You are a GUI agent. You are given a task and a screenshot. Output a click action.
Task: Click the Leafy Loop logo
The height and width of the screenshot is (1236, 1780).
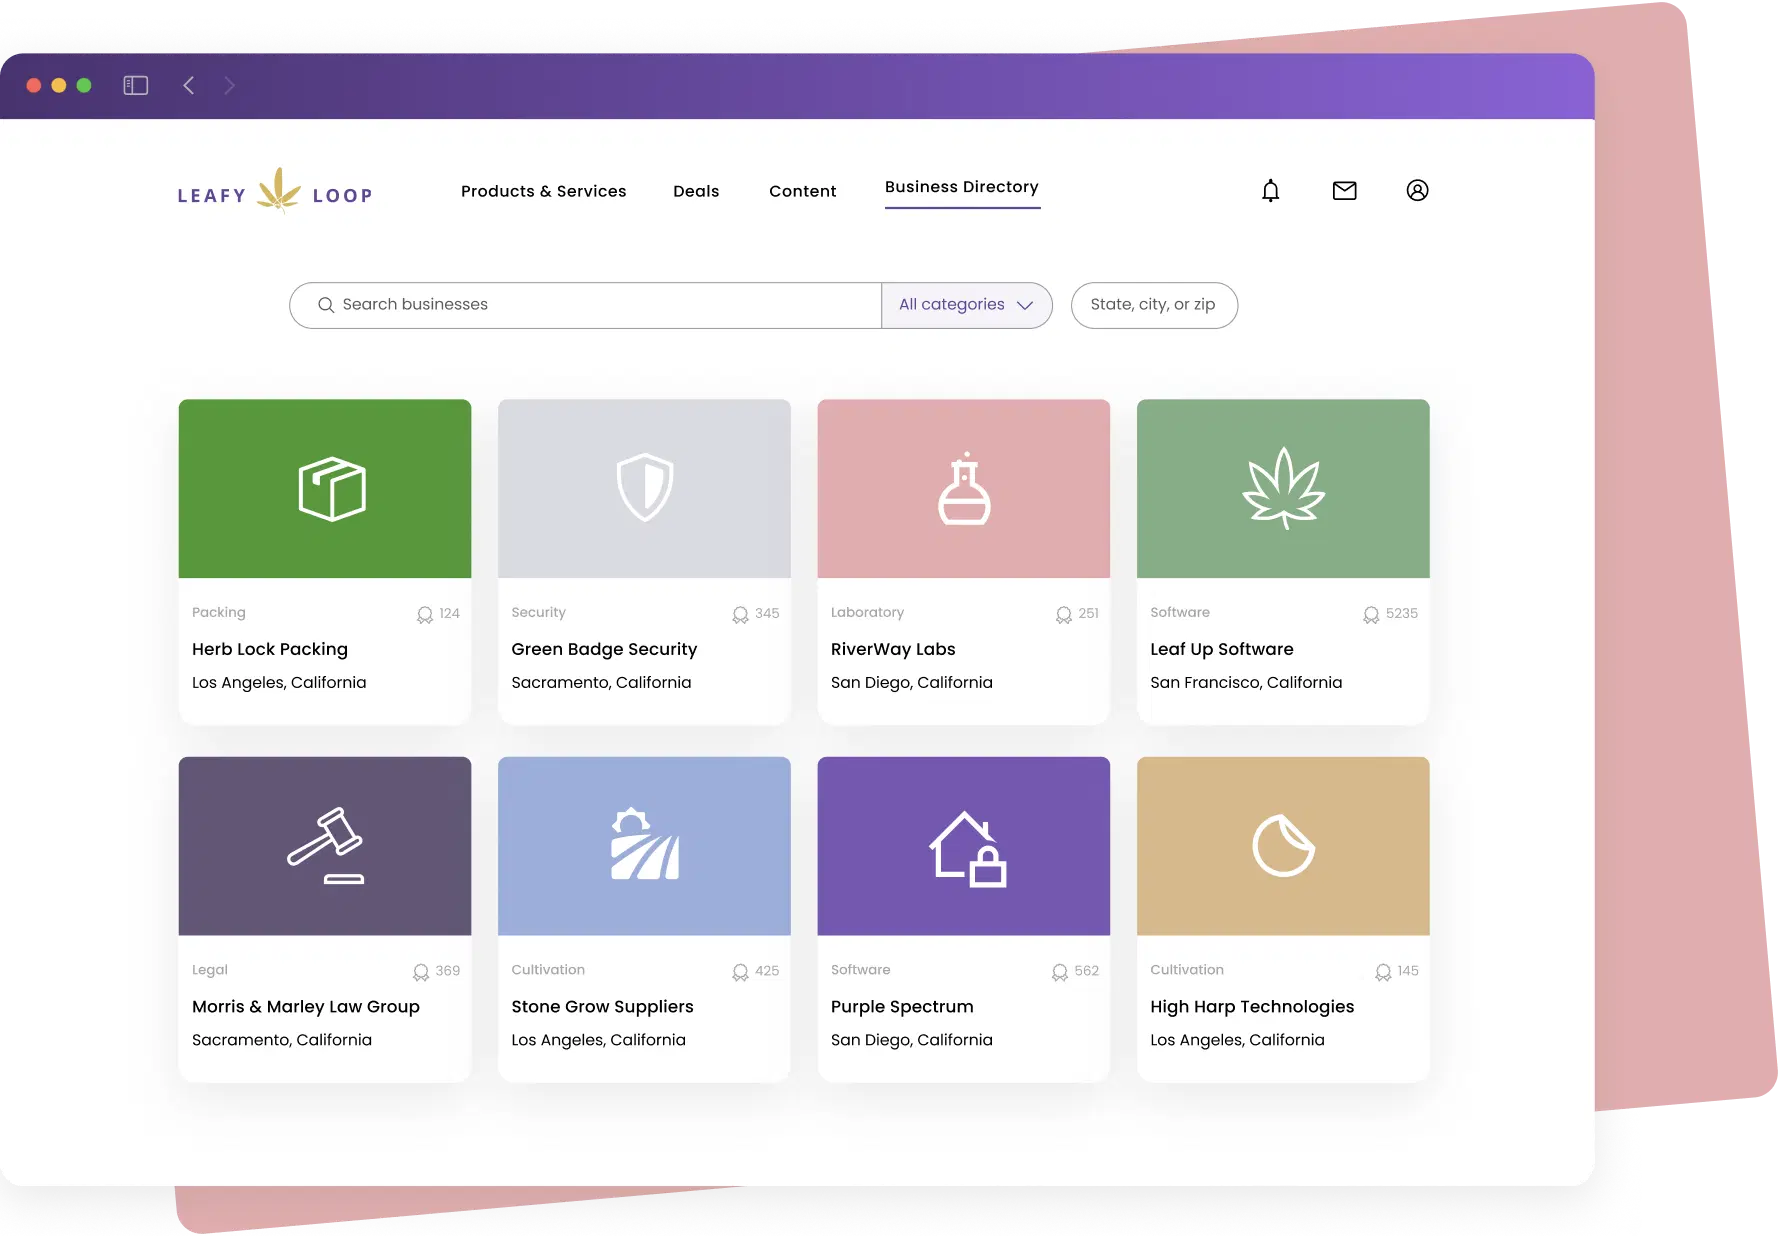click(x=275, y=192)
